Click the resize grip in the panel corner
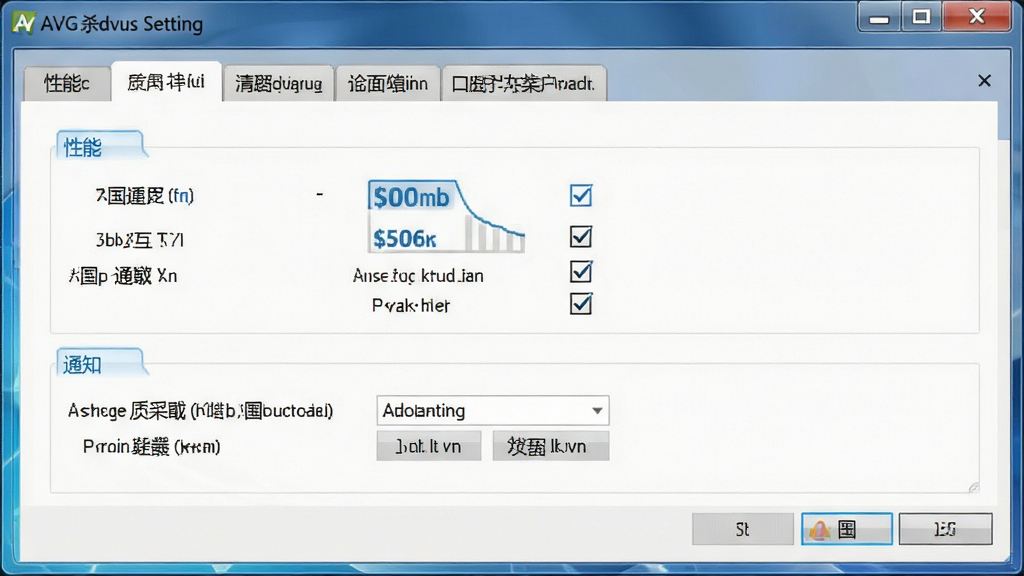This screenshot has width=1024, height=576. [x=973, y=487]
